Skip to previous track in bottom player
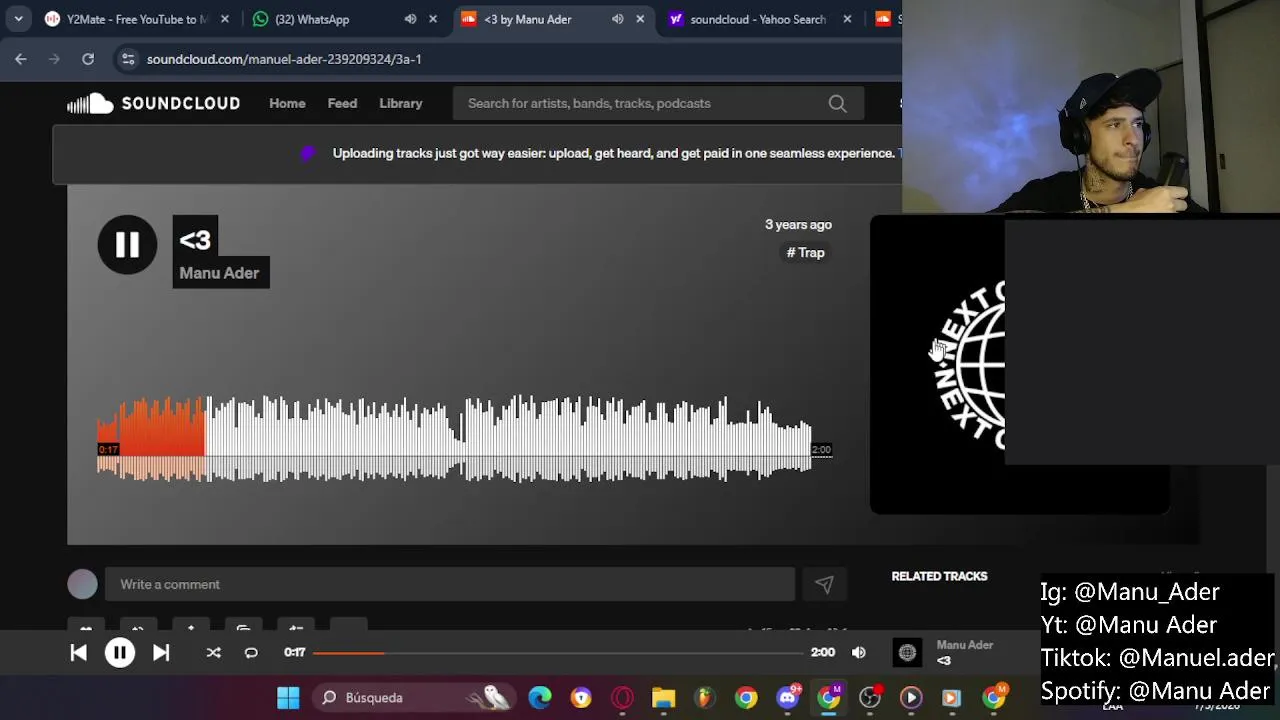This screenshot has width=1280, height=720. tap(78, 653)
